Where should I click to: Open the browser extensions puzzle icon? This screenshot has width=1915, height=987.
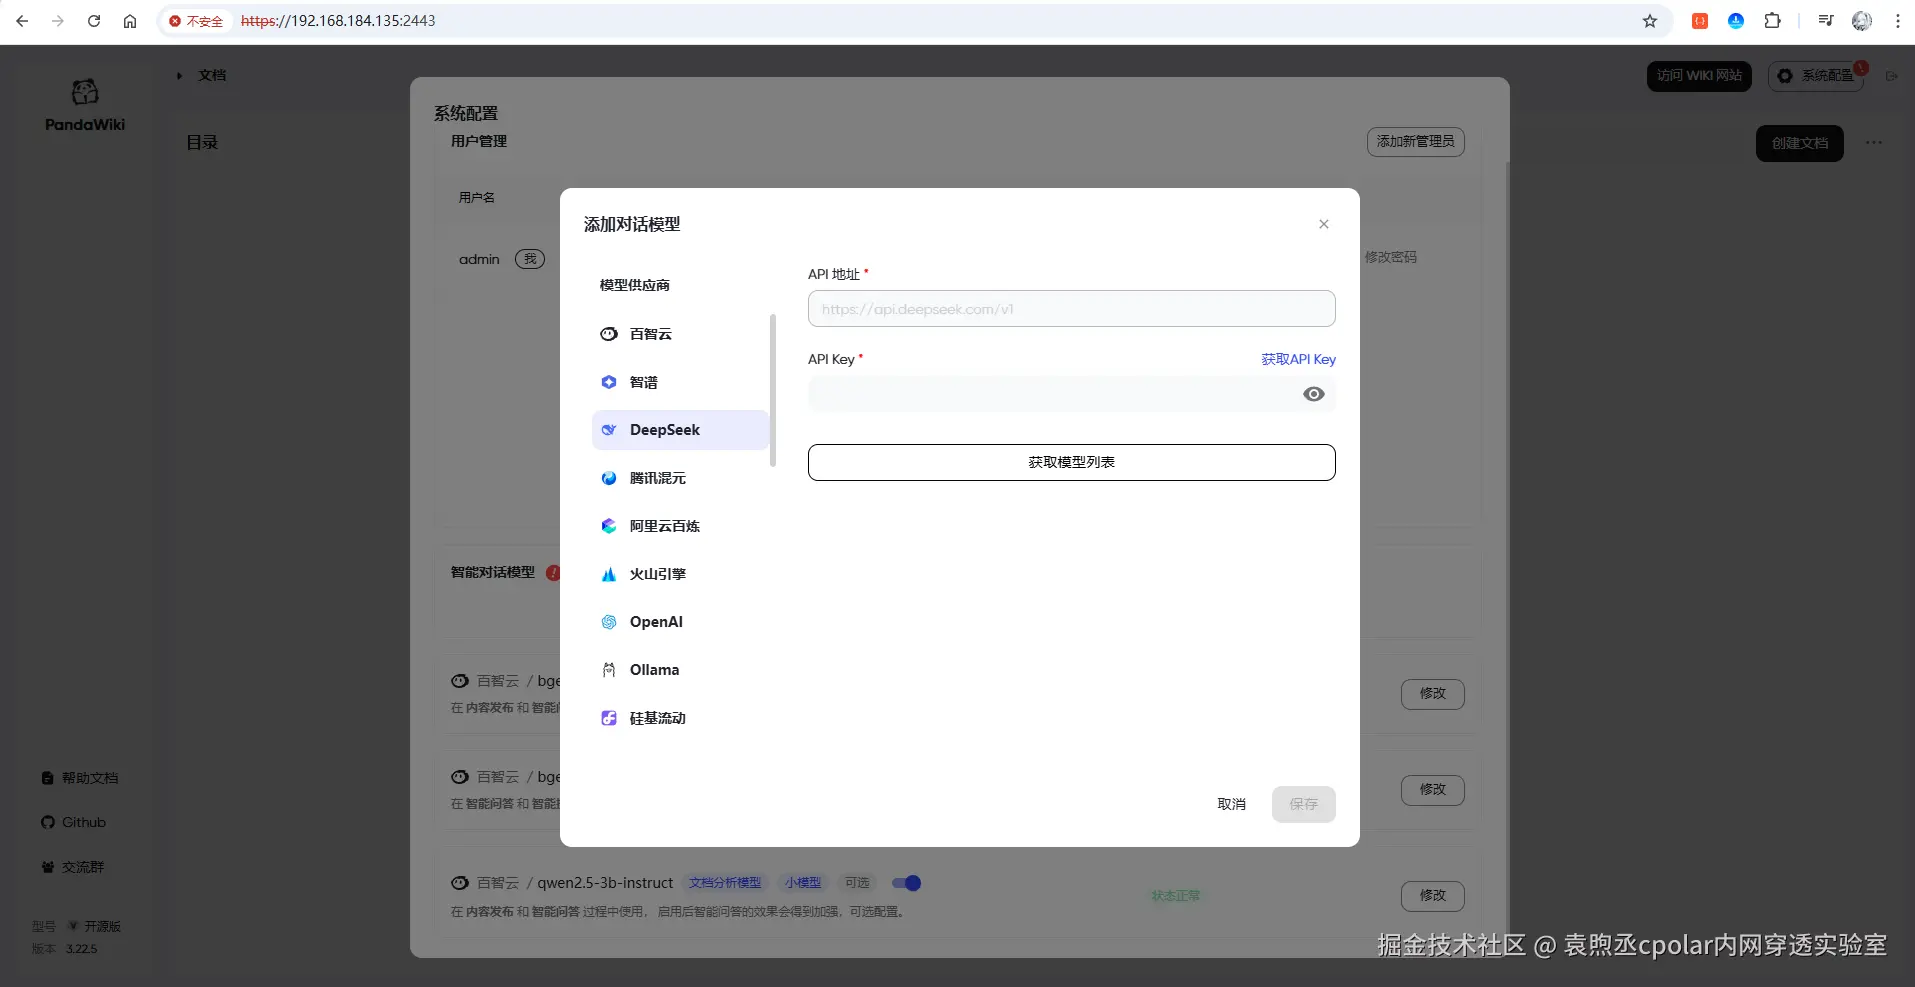pos(1772,21)
